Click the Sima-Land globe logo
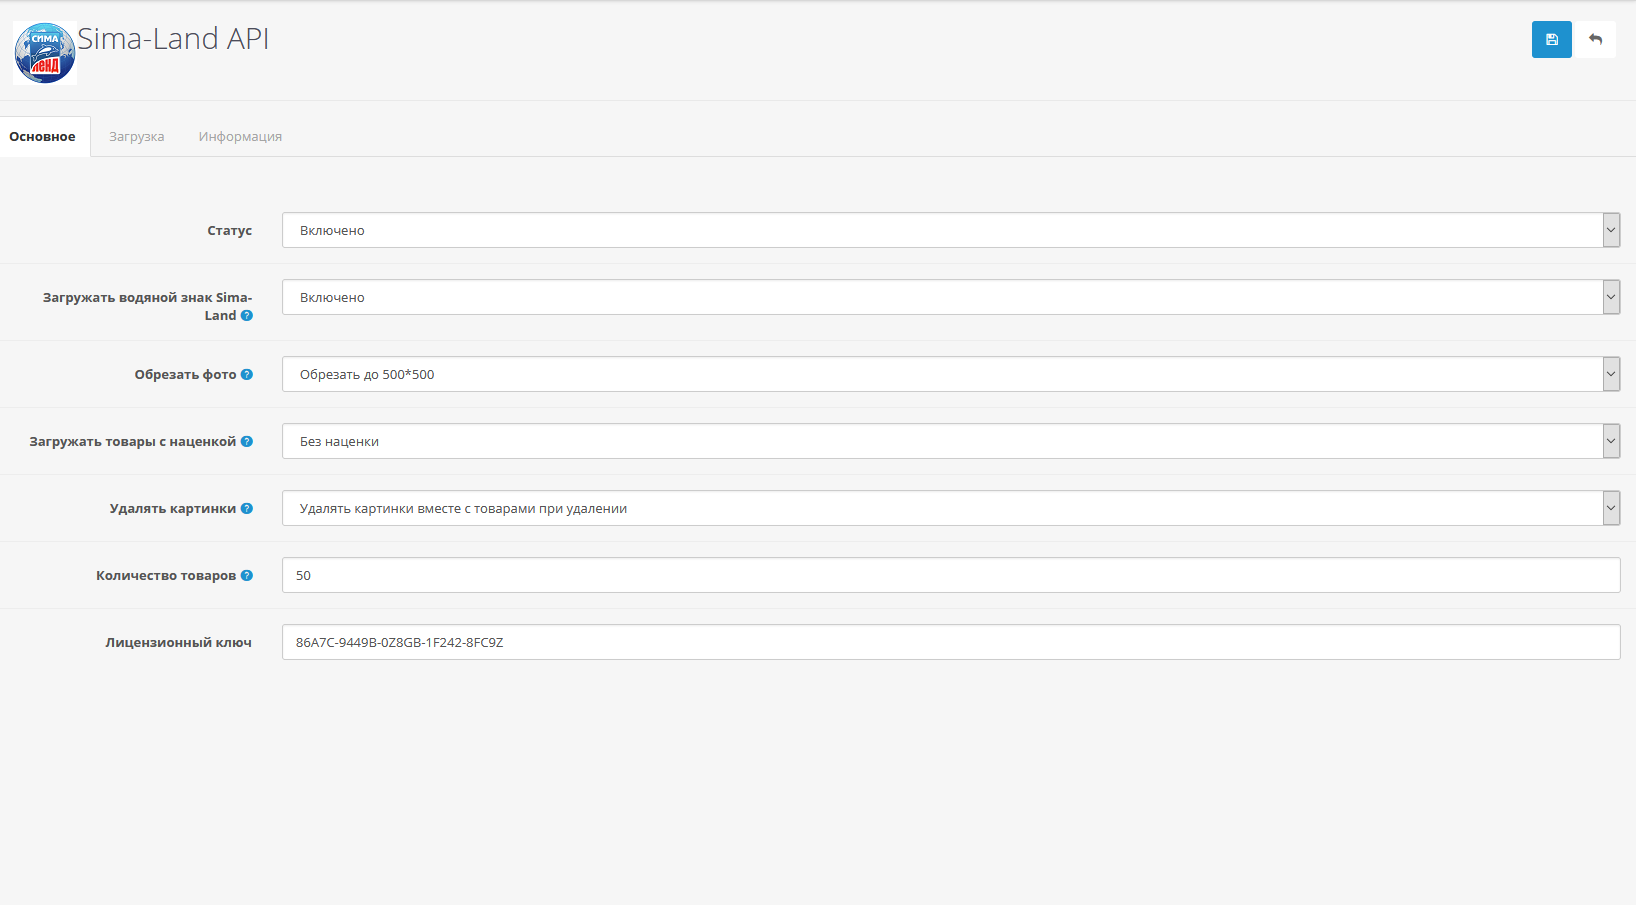Image resolution: width=1636 pixels, height=905 pixels. (x=45, y=53)
